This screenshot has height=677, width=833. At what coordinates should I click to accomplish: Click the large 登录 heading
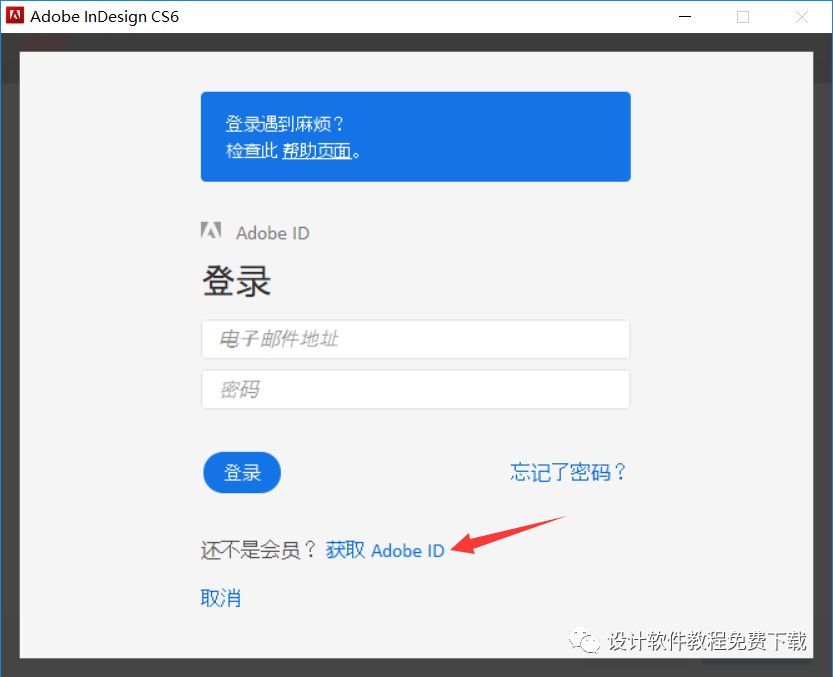tap(236, 281)
